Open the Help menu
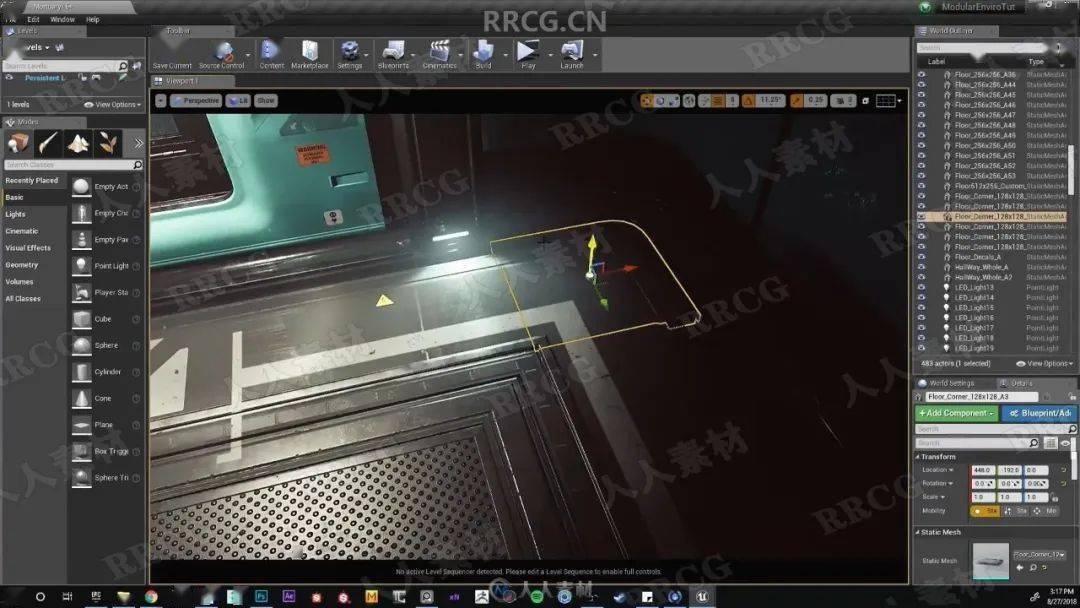The height and width of the screenshot is (608, 1080). pyautogui.click(x=92, y=19)
